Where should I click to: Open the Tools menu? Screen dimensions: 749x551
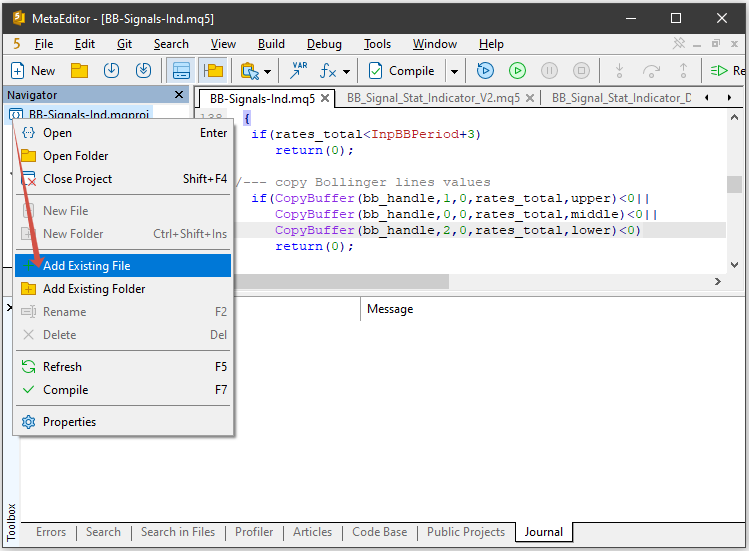(377, 44)
